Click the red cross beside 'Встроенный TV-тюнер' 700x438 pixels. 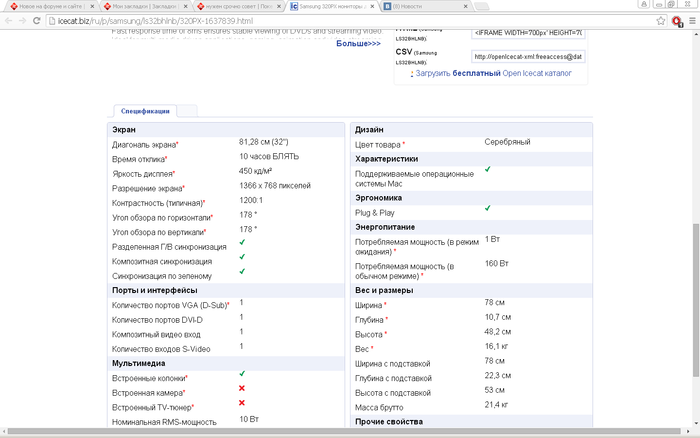(242, 403)
